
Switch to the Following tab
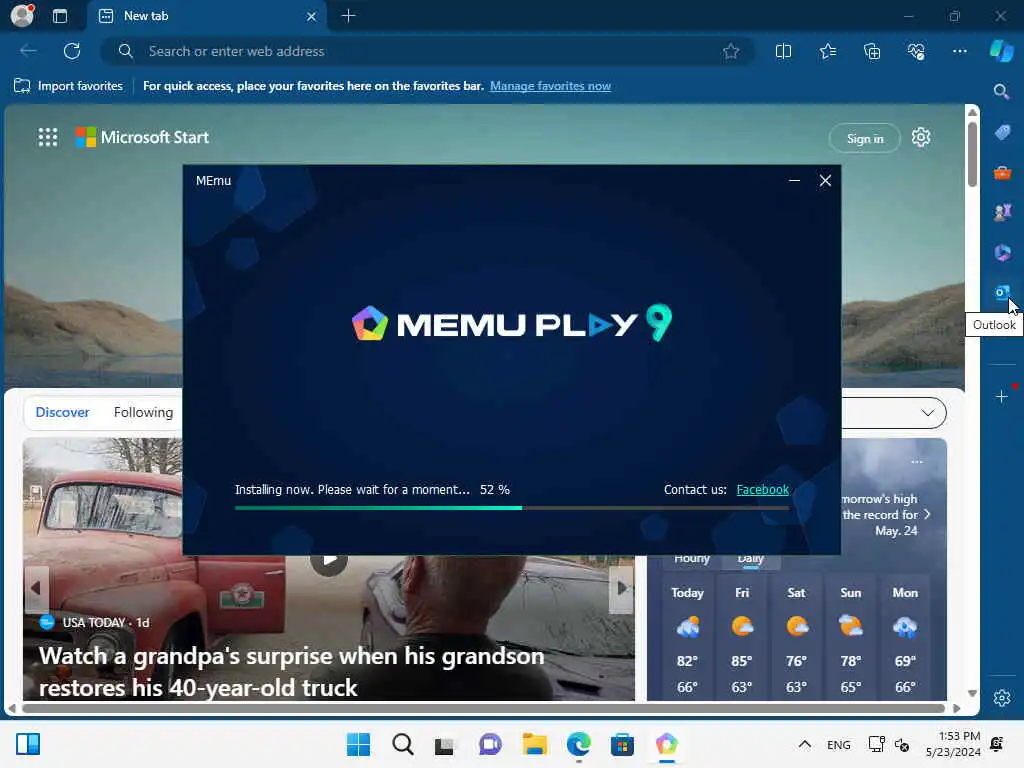[143, 412]
